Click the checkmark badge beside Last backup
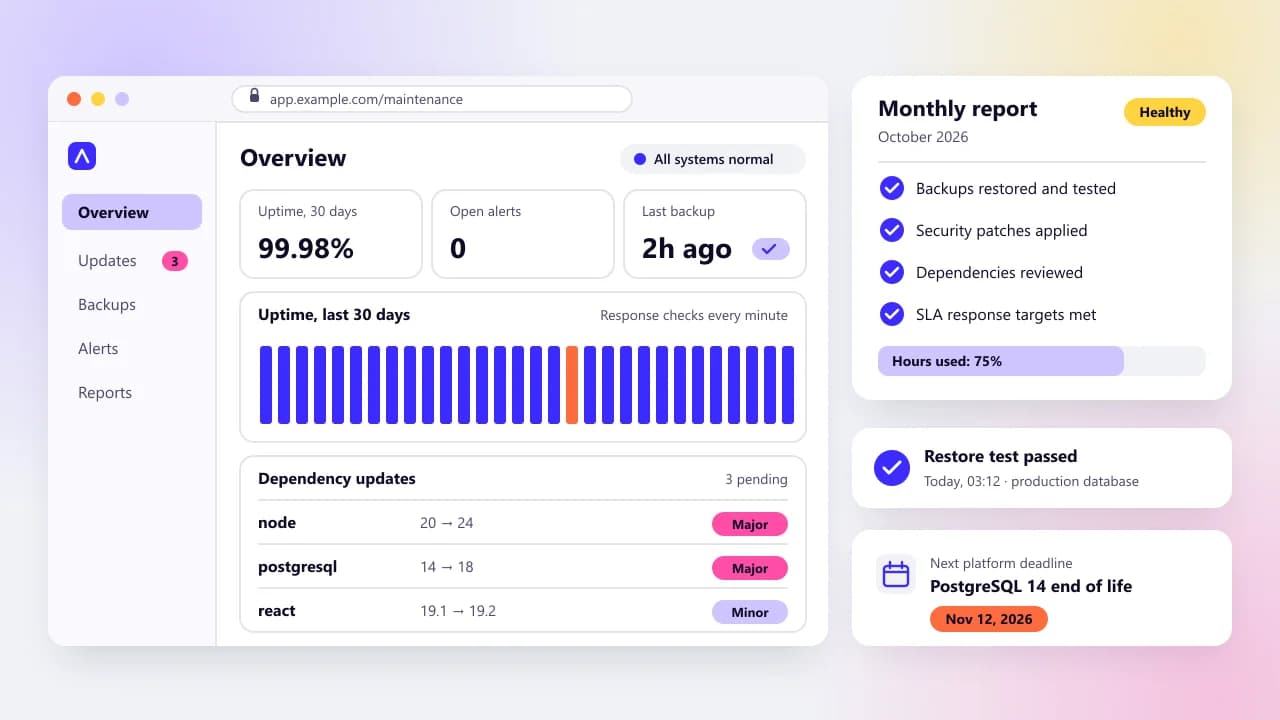This screenshot has height=720, width=1280. pyautogui.click(x=771, y=249)
